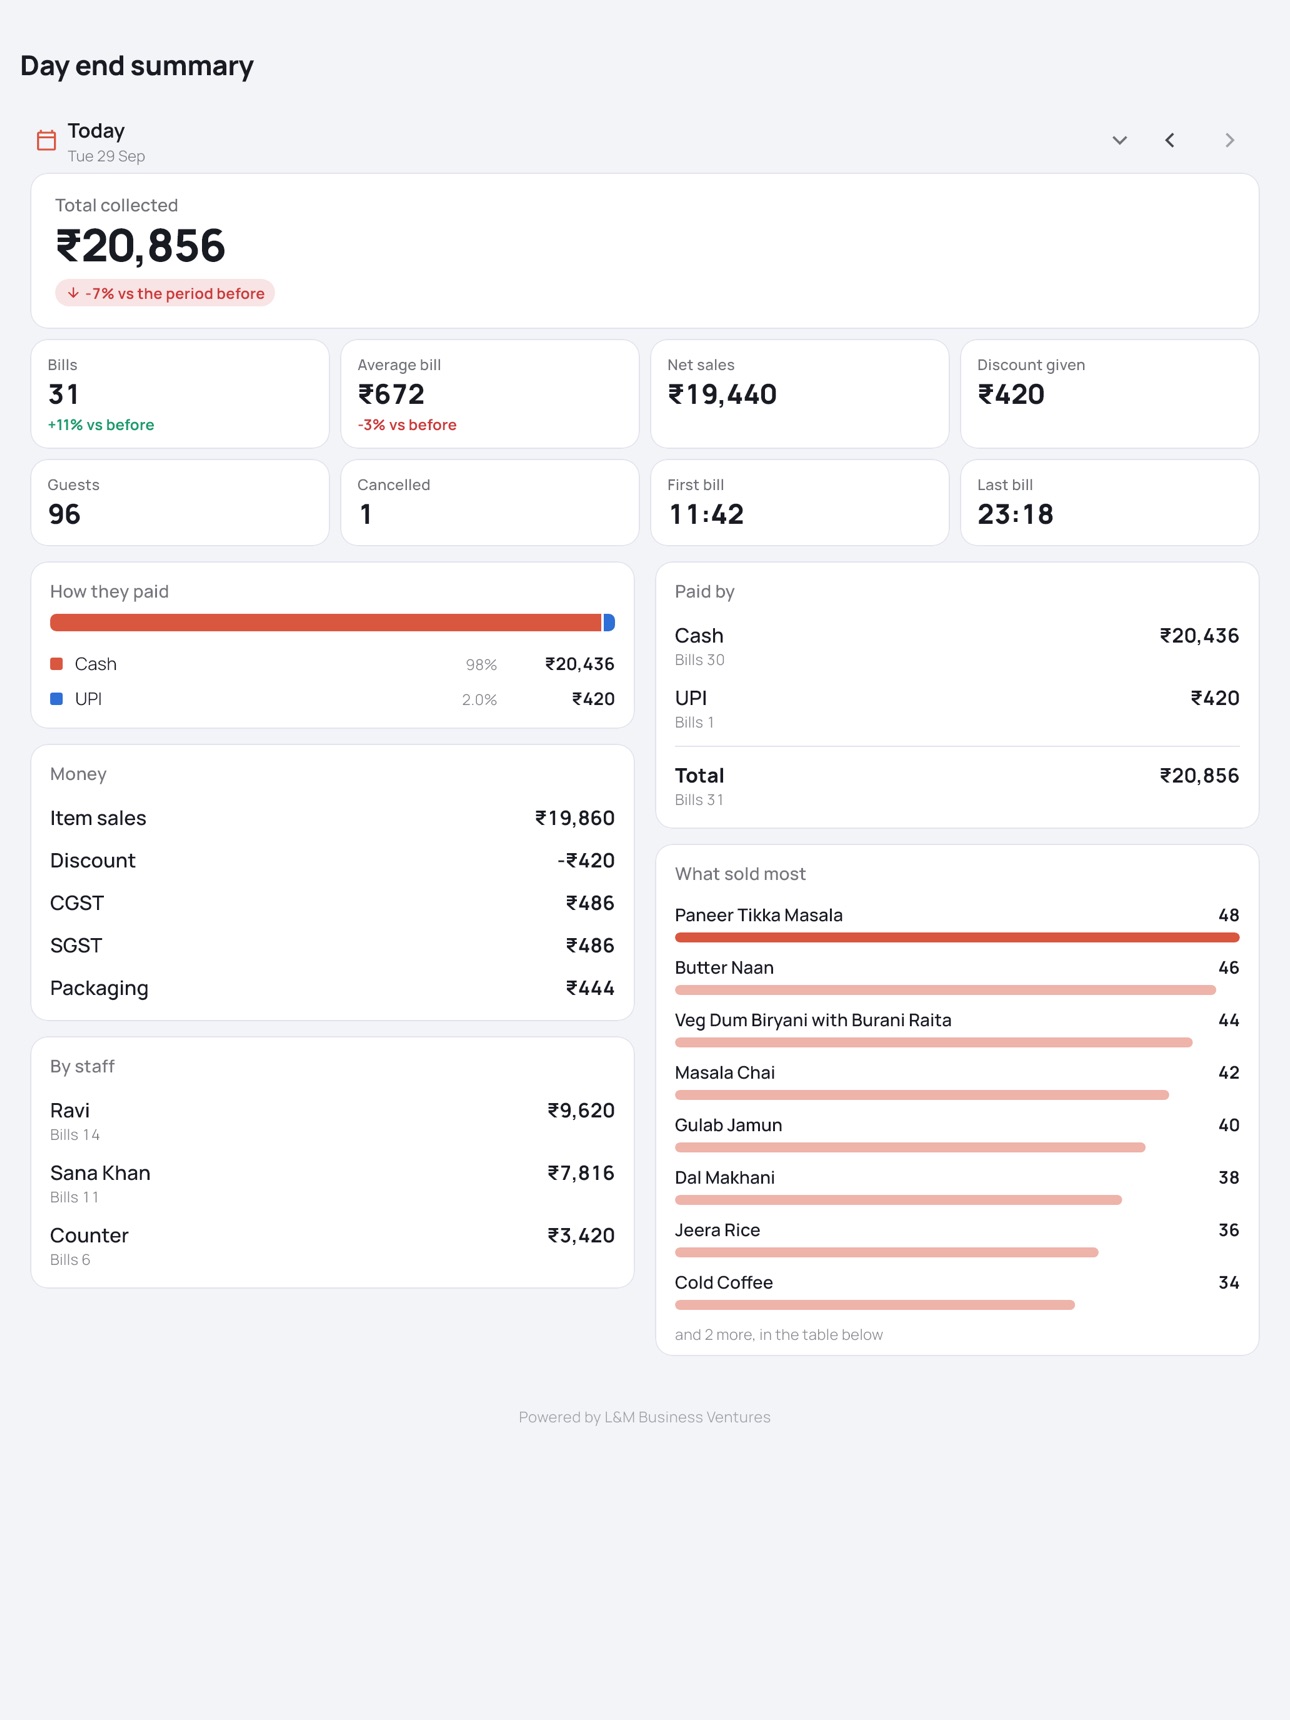Click the Guests count 96
Viewport: 1290px width, 1720px height.
click(x=64, y=515)
